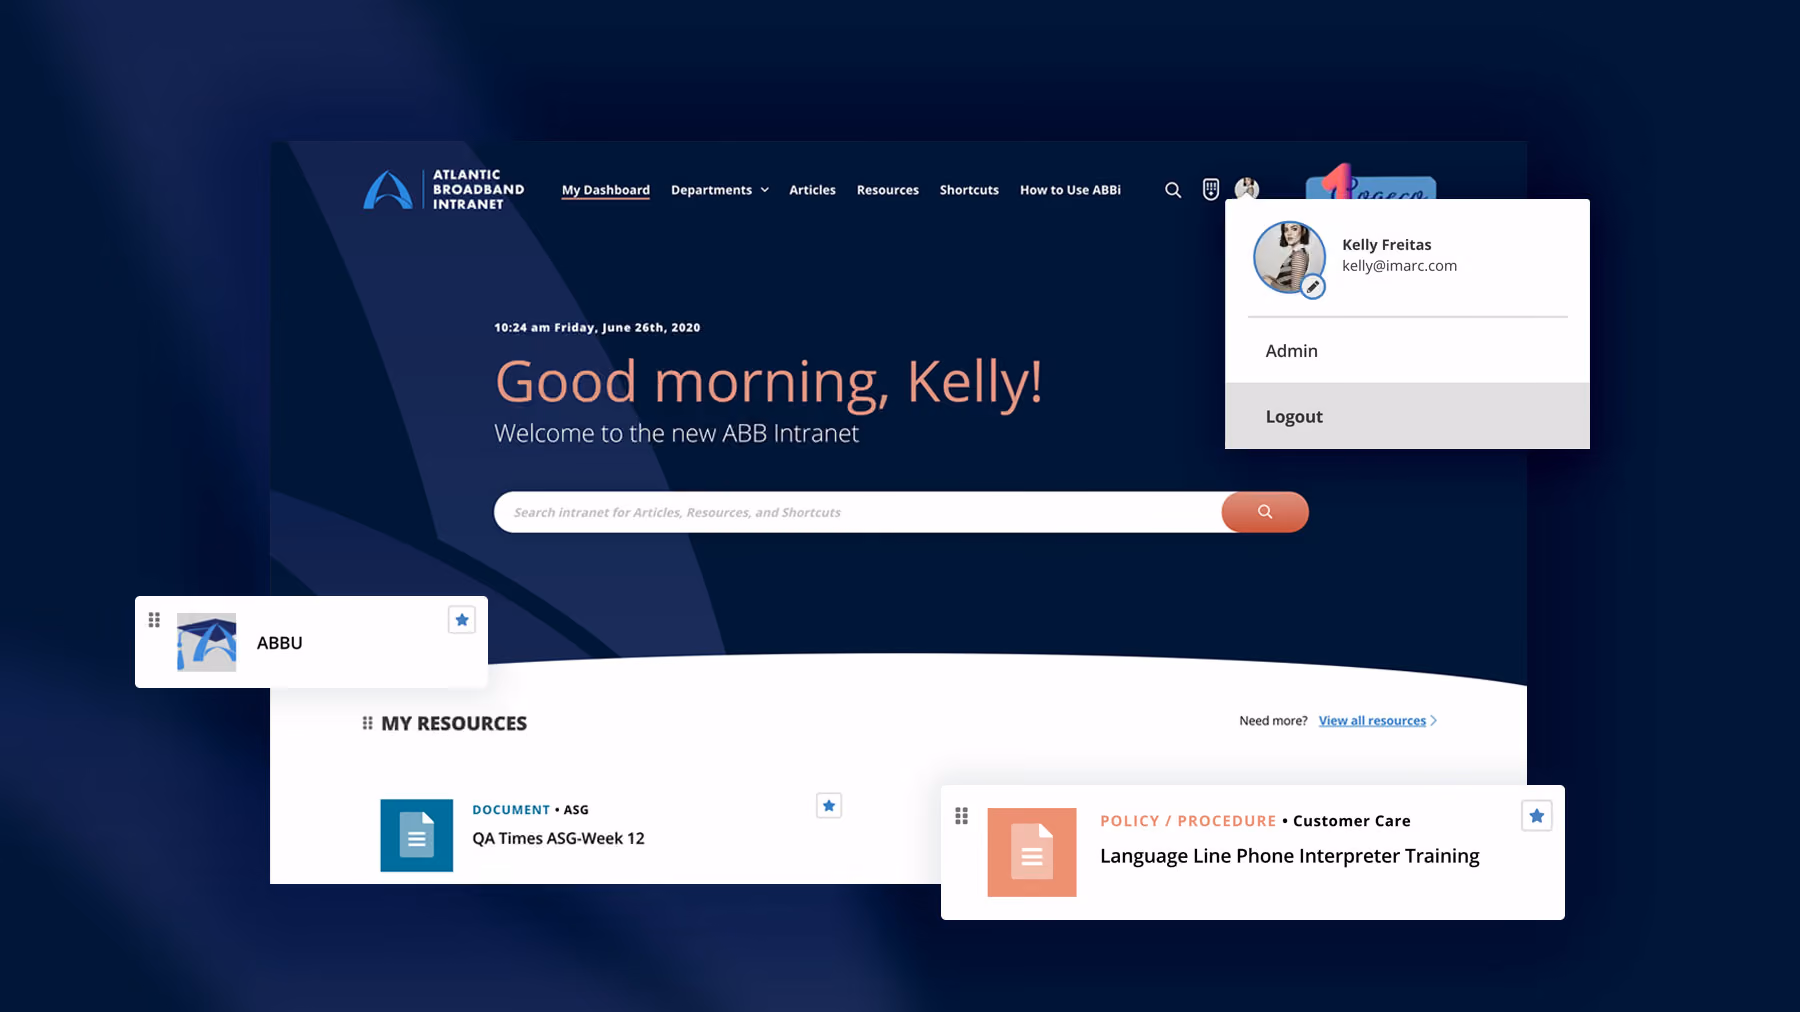Grab drag handle on Language Line card
The width and height of the screenshot is (1800, 1012).
(x=962, y=816)
